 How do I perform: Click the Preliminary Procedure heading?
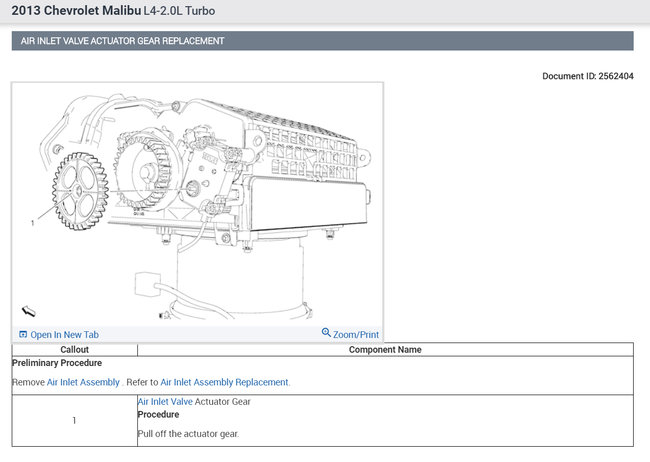coord(57,363)
